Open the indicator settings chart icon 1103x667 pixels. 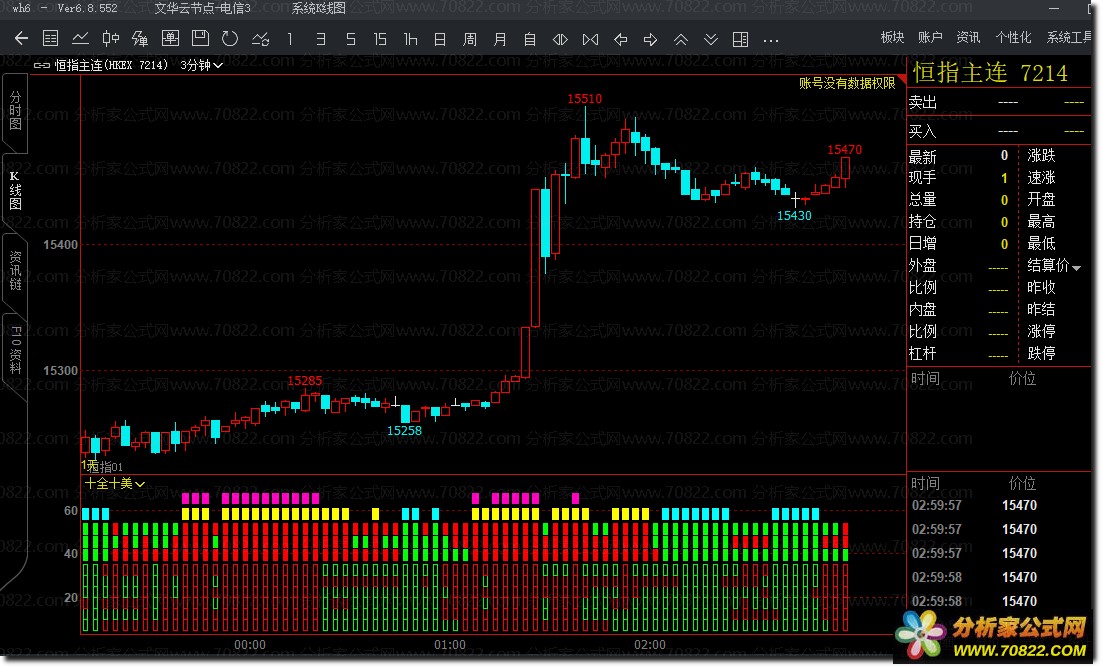(x=260, y=39)
